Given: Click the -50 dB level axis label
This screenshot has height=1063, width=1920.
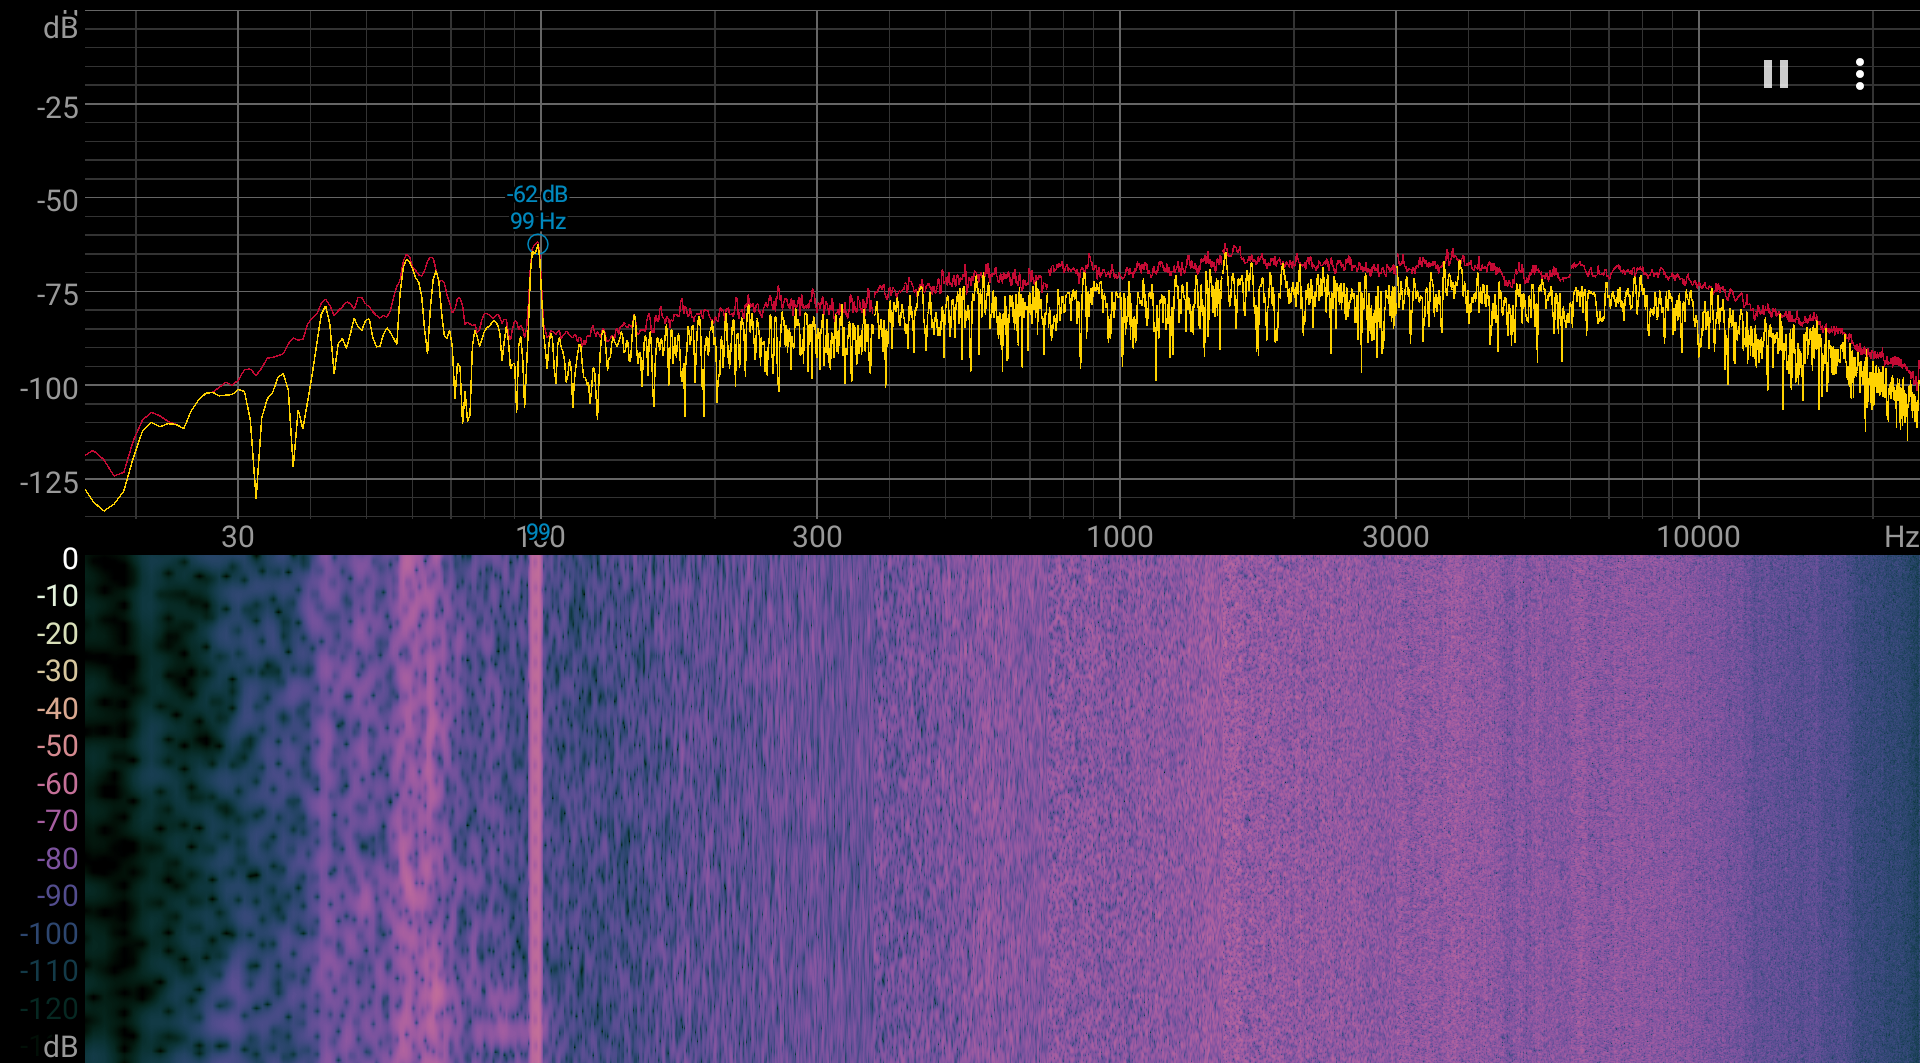Looking at the screenshot, I should pyautogui.click(x=57, y=201).
